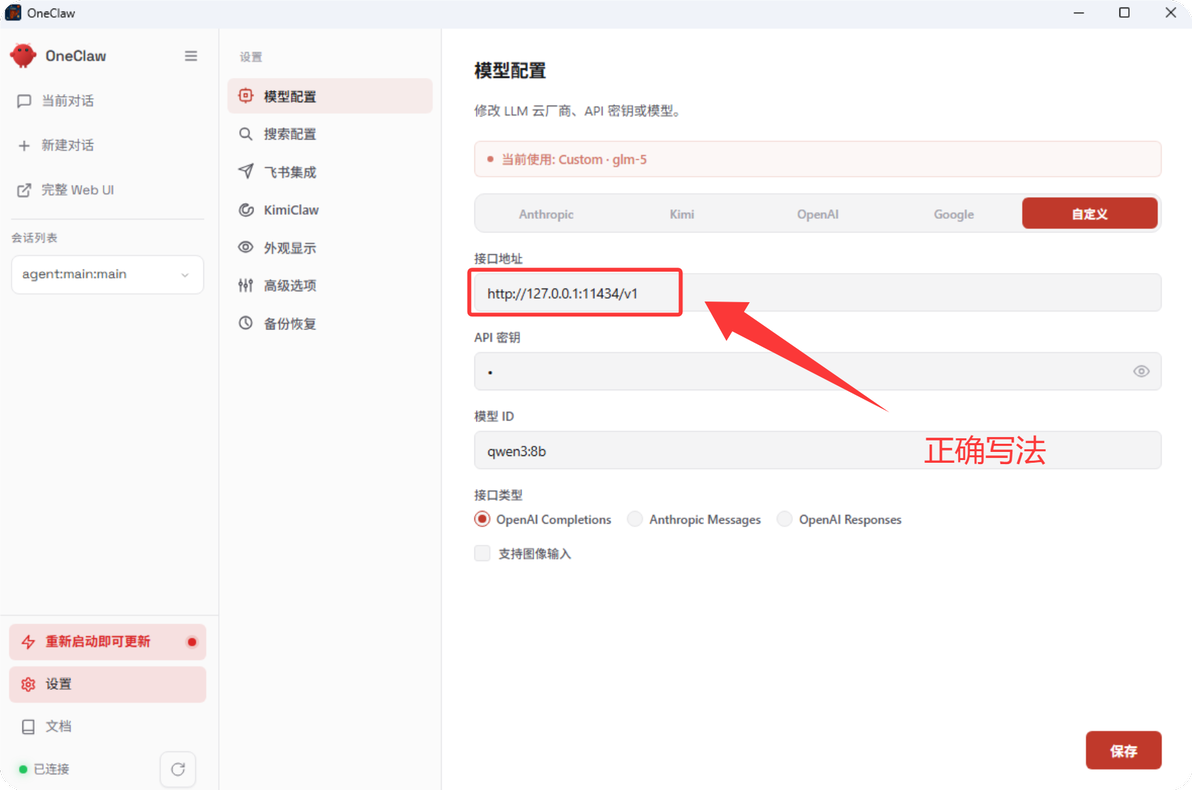Switch to Anthropic provider tab
This screenshot has width=1192, height=790.
click(546, 214)
